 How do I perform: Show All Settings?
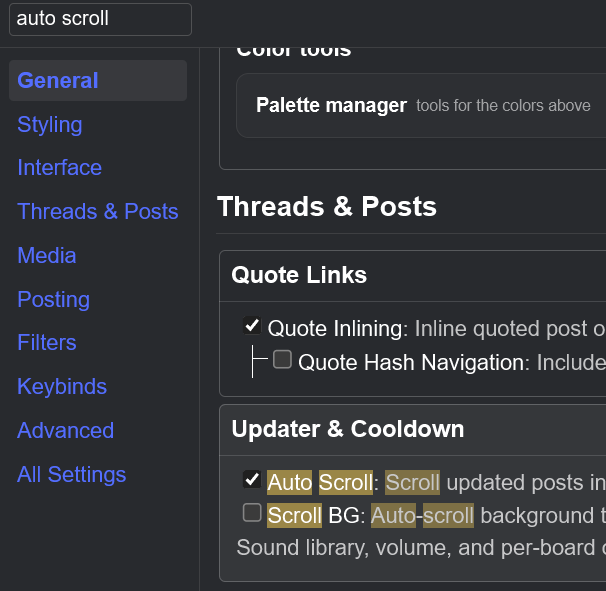pos(72,475)
